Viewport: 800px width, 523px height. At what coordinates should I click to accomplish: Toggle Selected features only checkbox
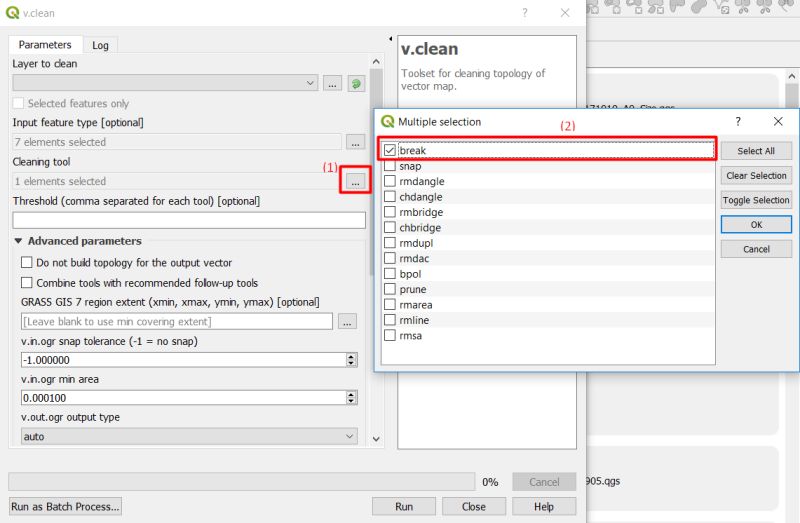(18, 103)
